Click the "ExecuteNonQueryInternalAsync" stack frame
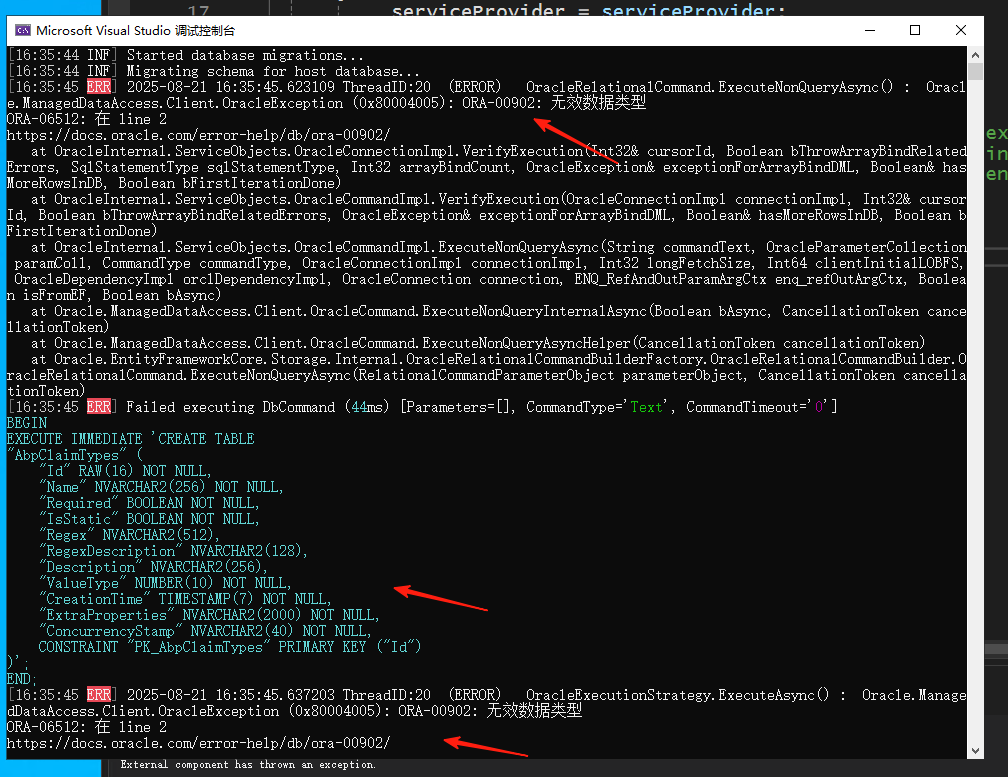The width and height of the screenshot is (1008, 777). (486, 319)
